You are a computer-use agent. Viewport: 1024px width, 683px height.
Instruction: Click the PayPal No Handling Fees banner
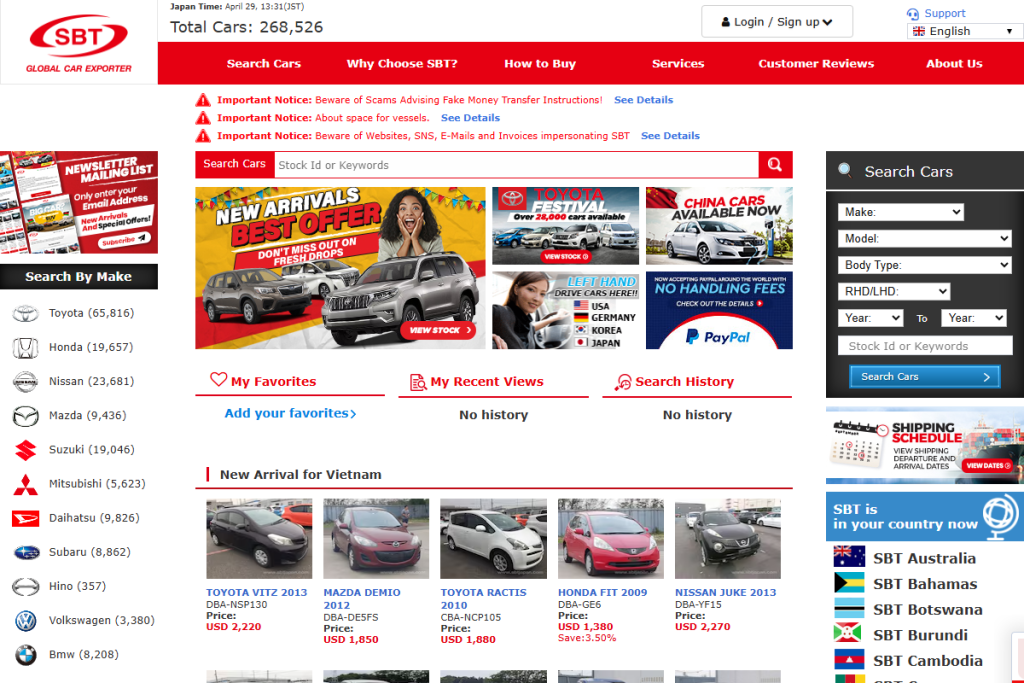point(719,310)
